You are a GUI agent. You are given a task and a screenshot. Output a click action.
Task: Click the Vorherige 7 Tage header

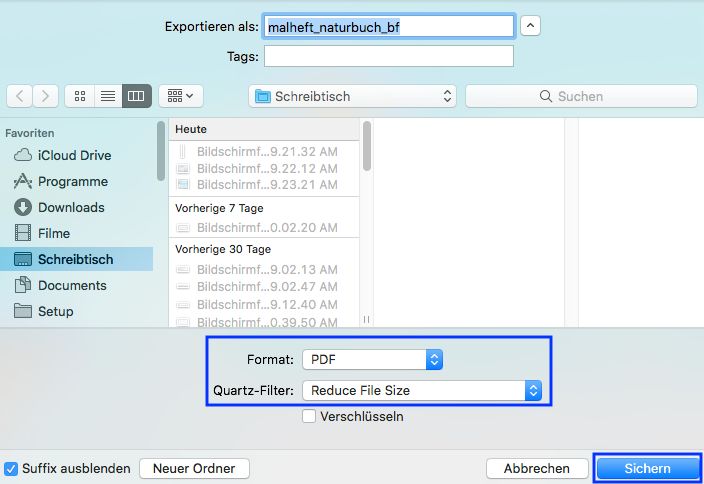264,208
